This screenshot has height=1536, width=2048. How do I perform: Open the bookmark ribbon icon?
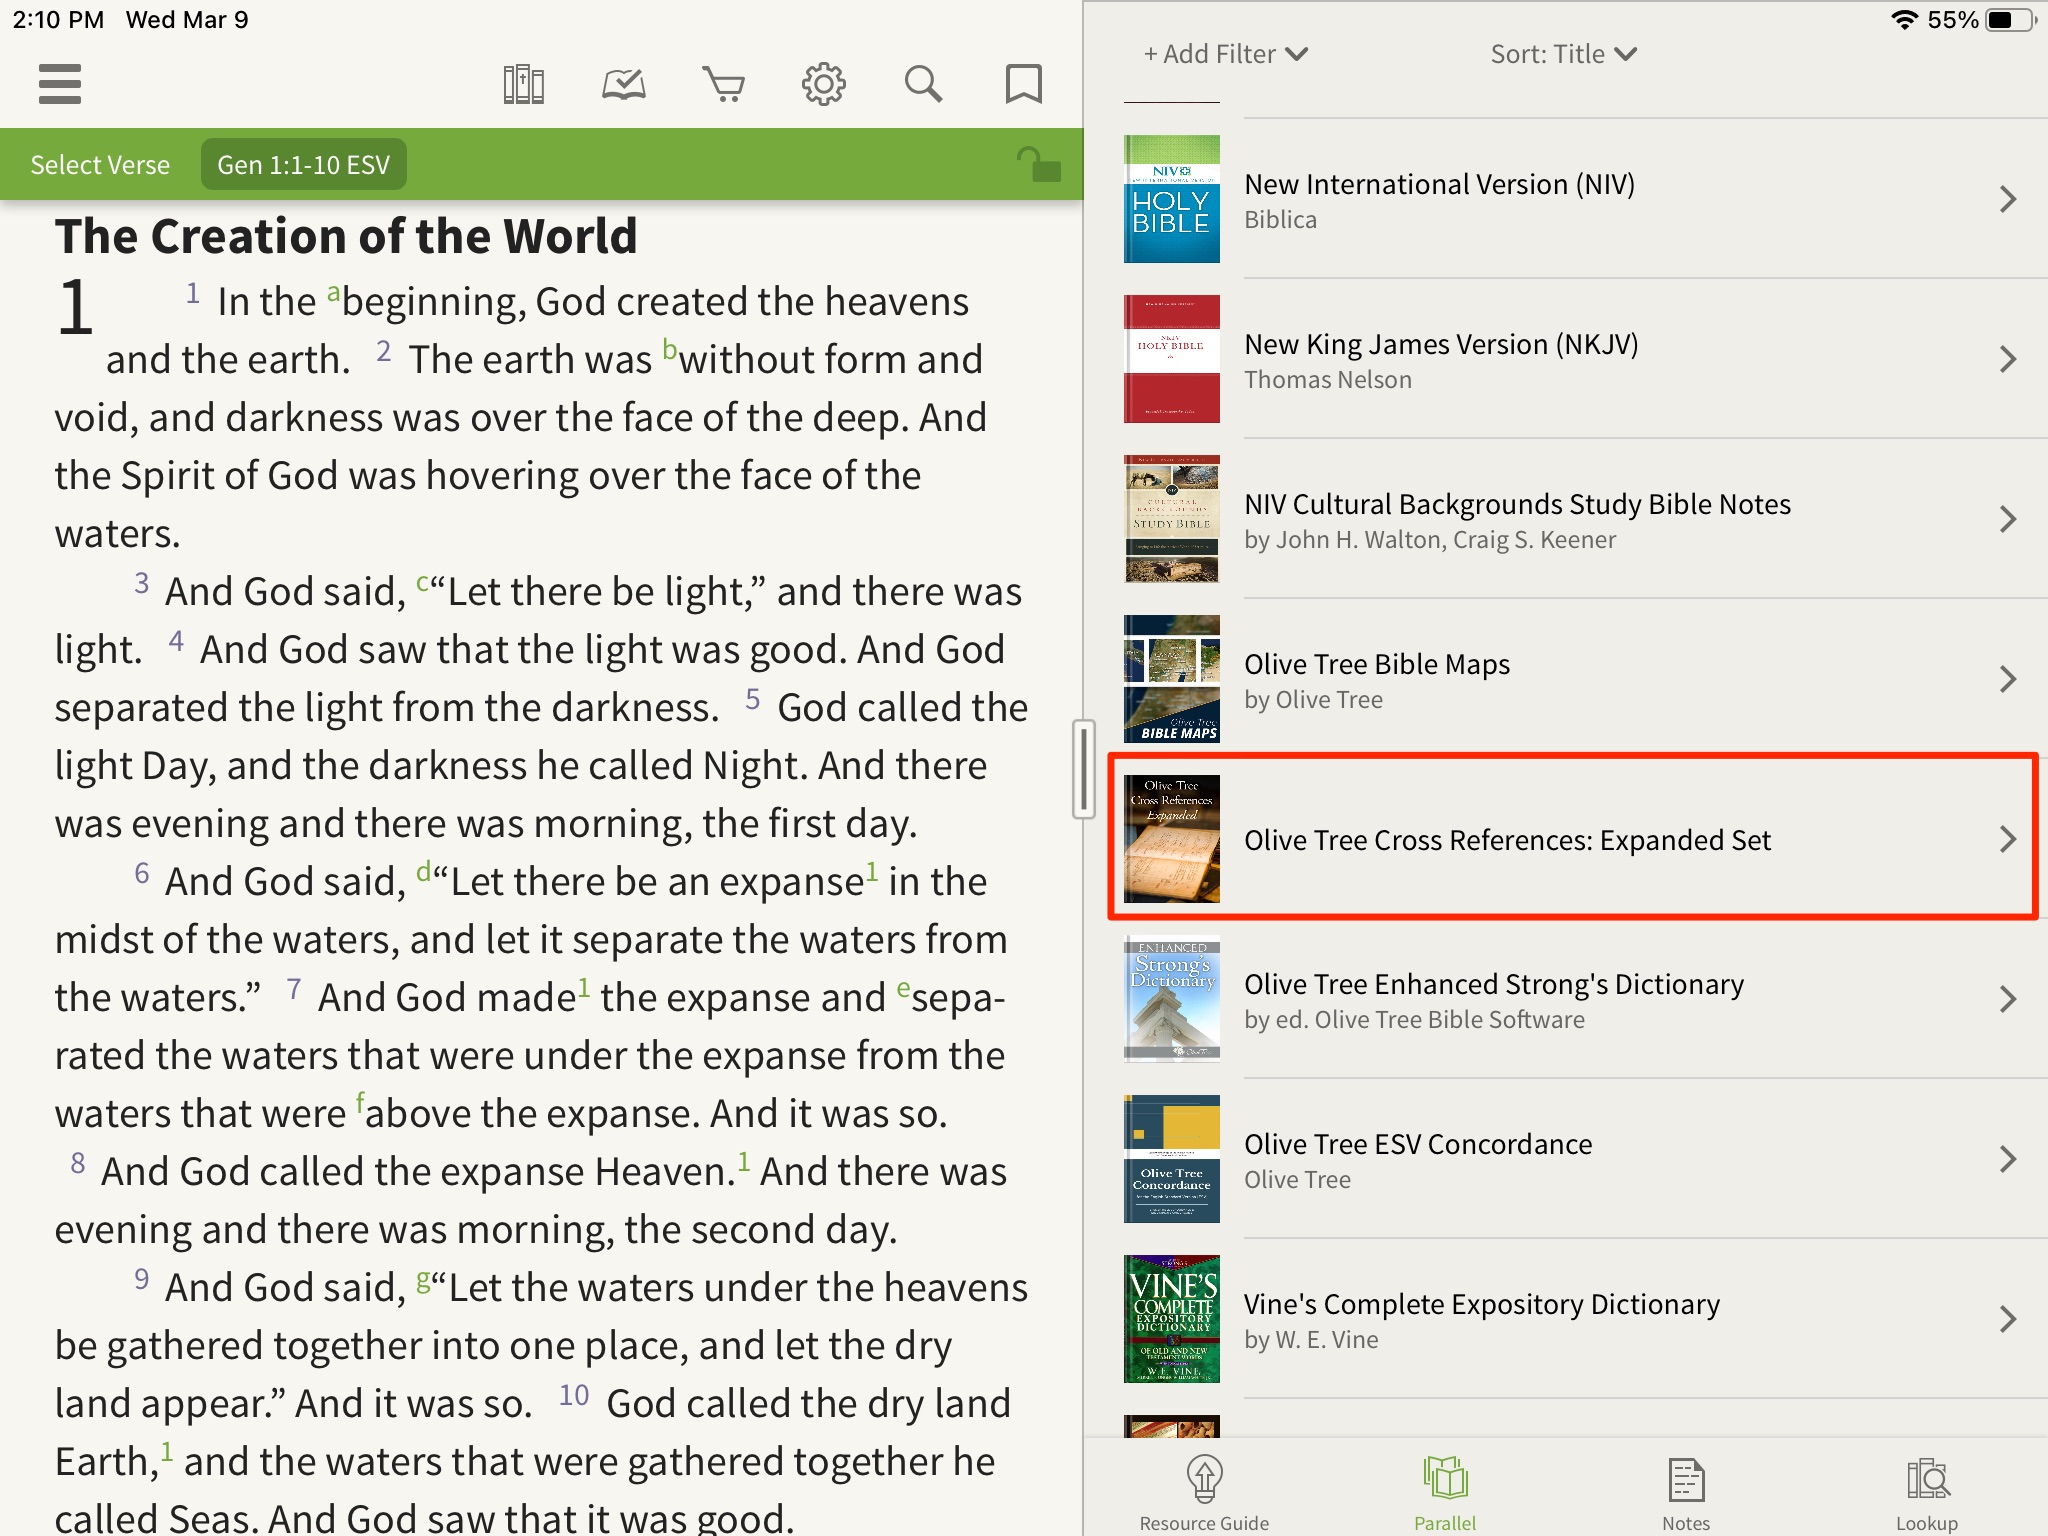coord(1023,84)
